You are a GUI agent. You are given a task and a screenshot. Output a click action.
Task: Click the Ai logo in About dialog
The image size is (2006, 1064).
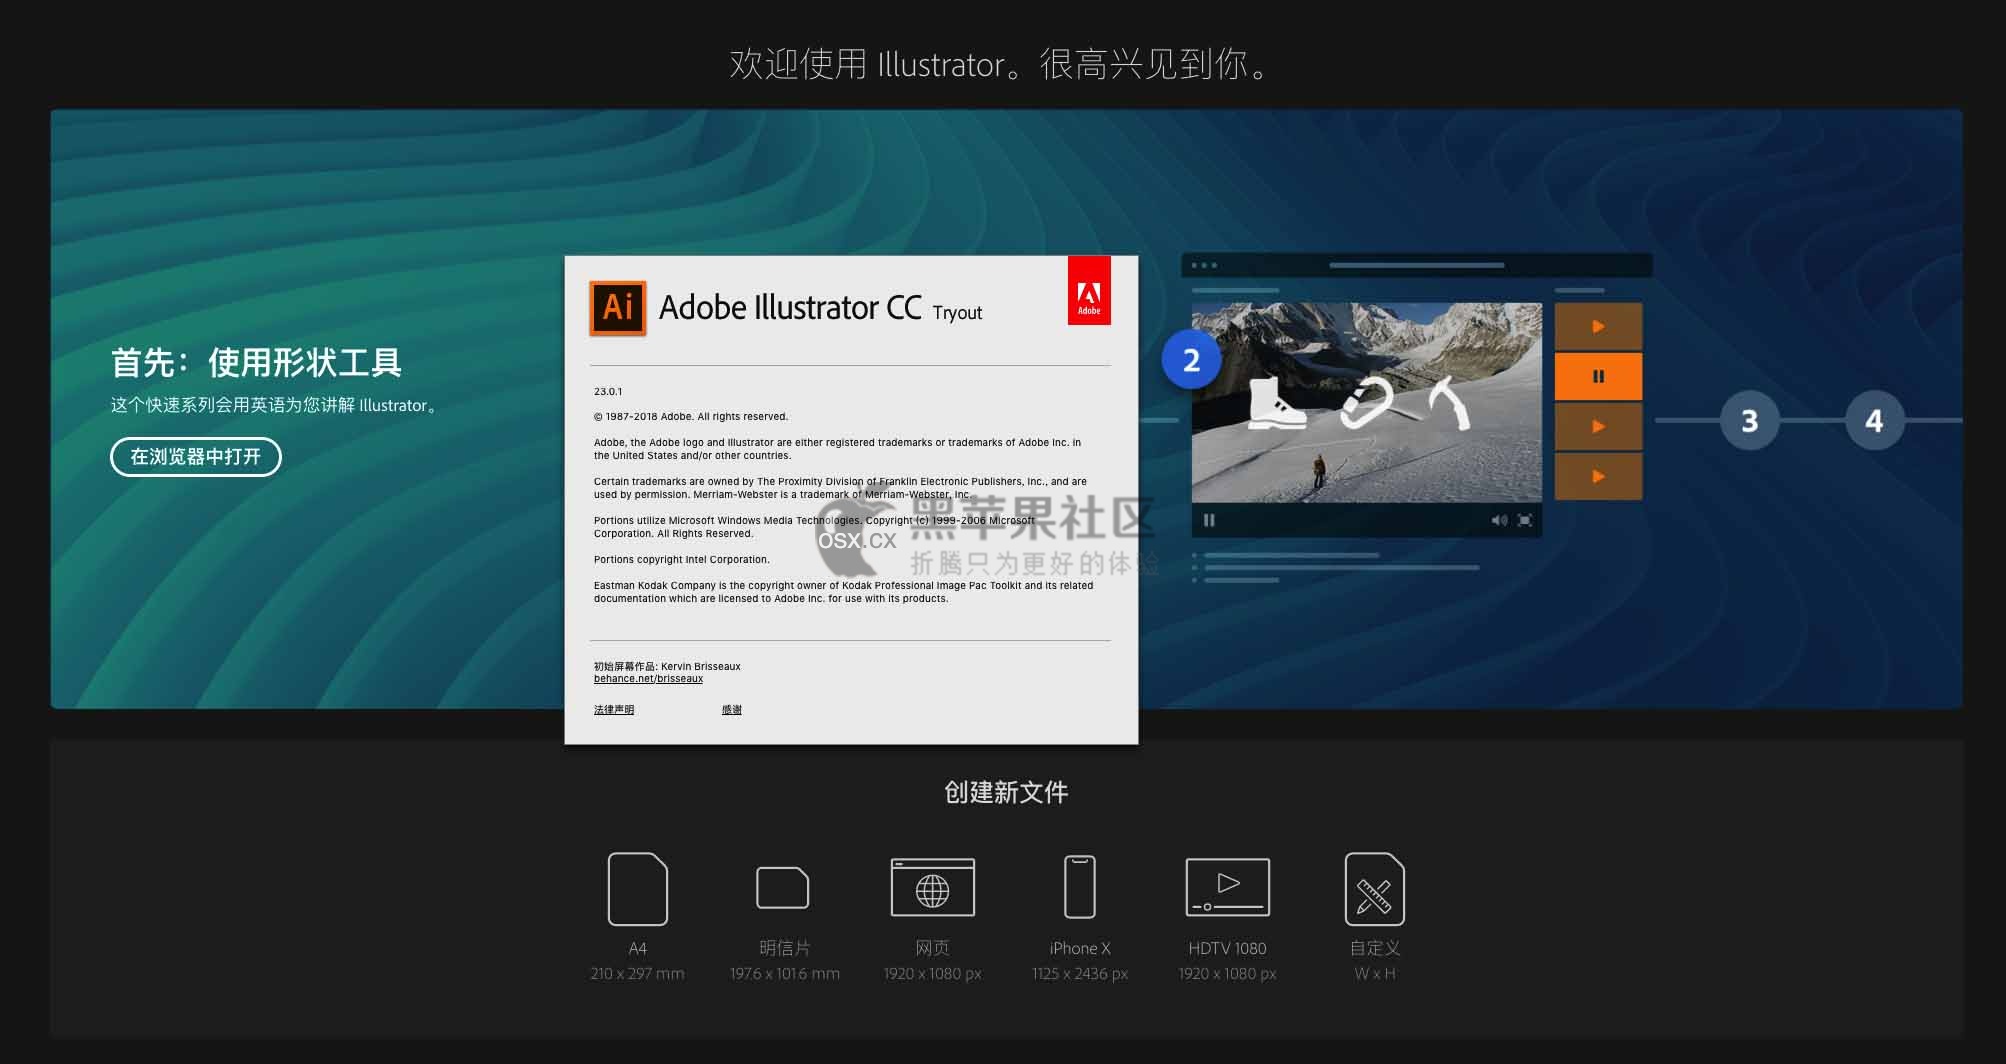click(x=618, y=307)
